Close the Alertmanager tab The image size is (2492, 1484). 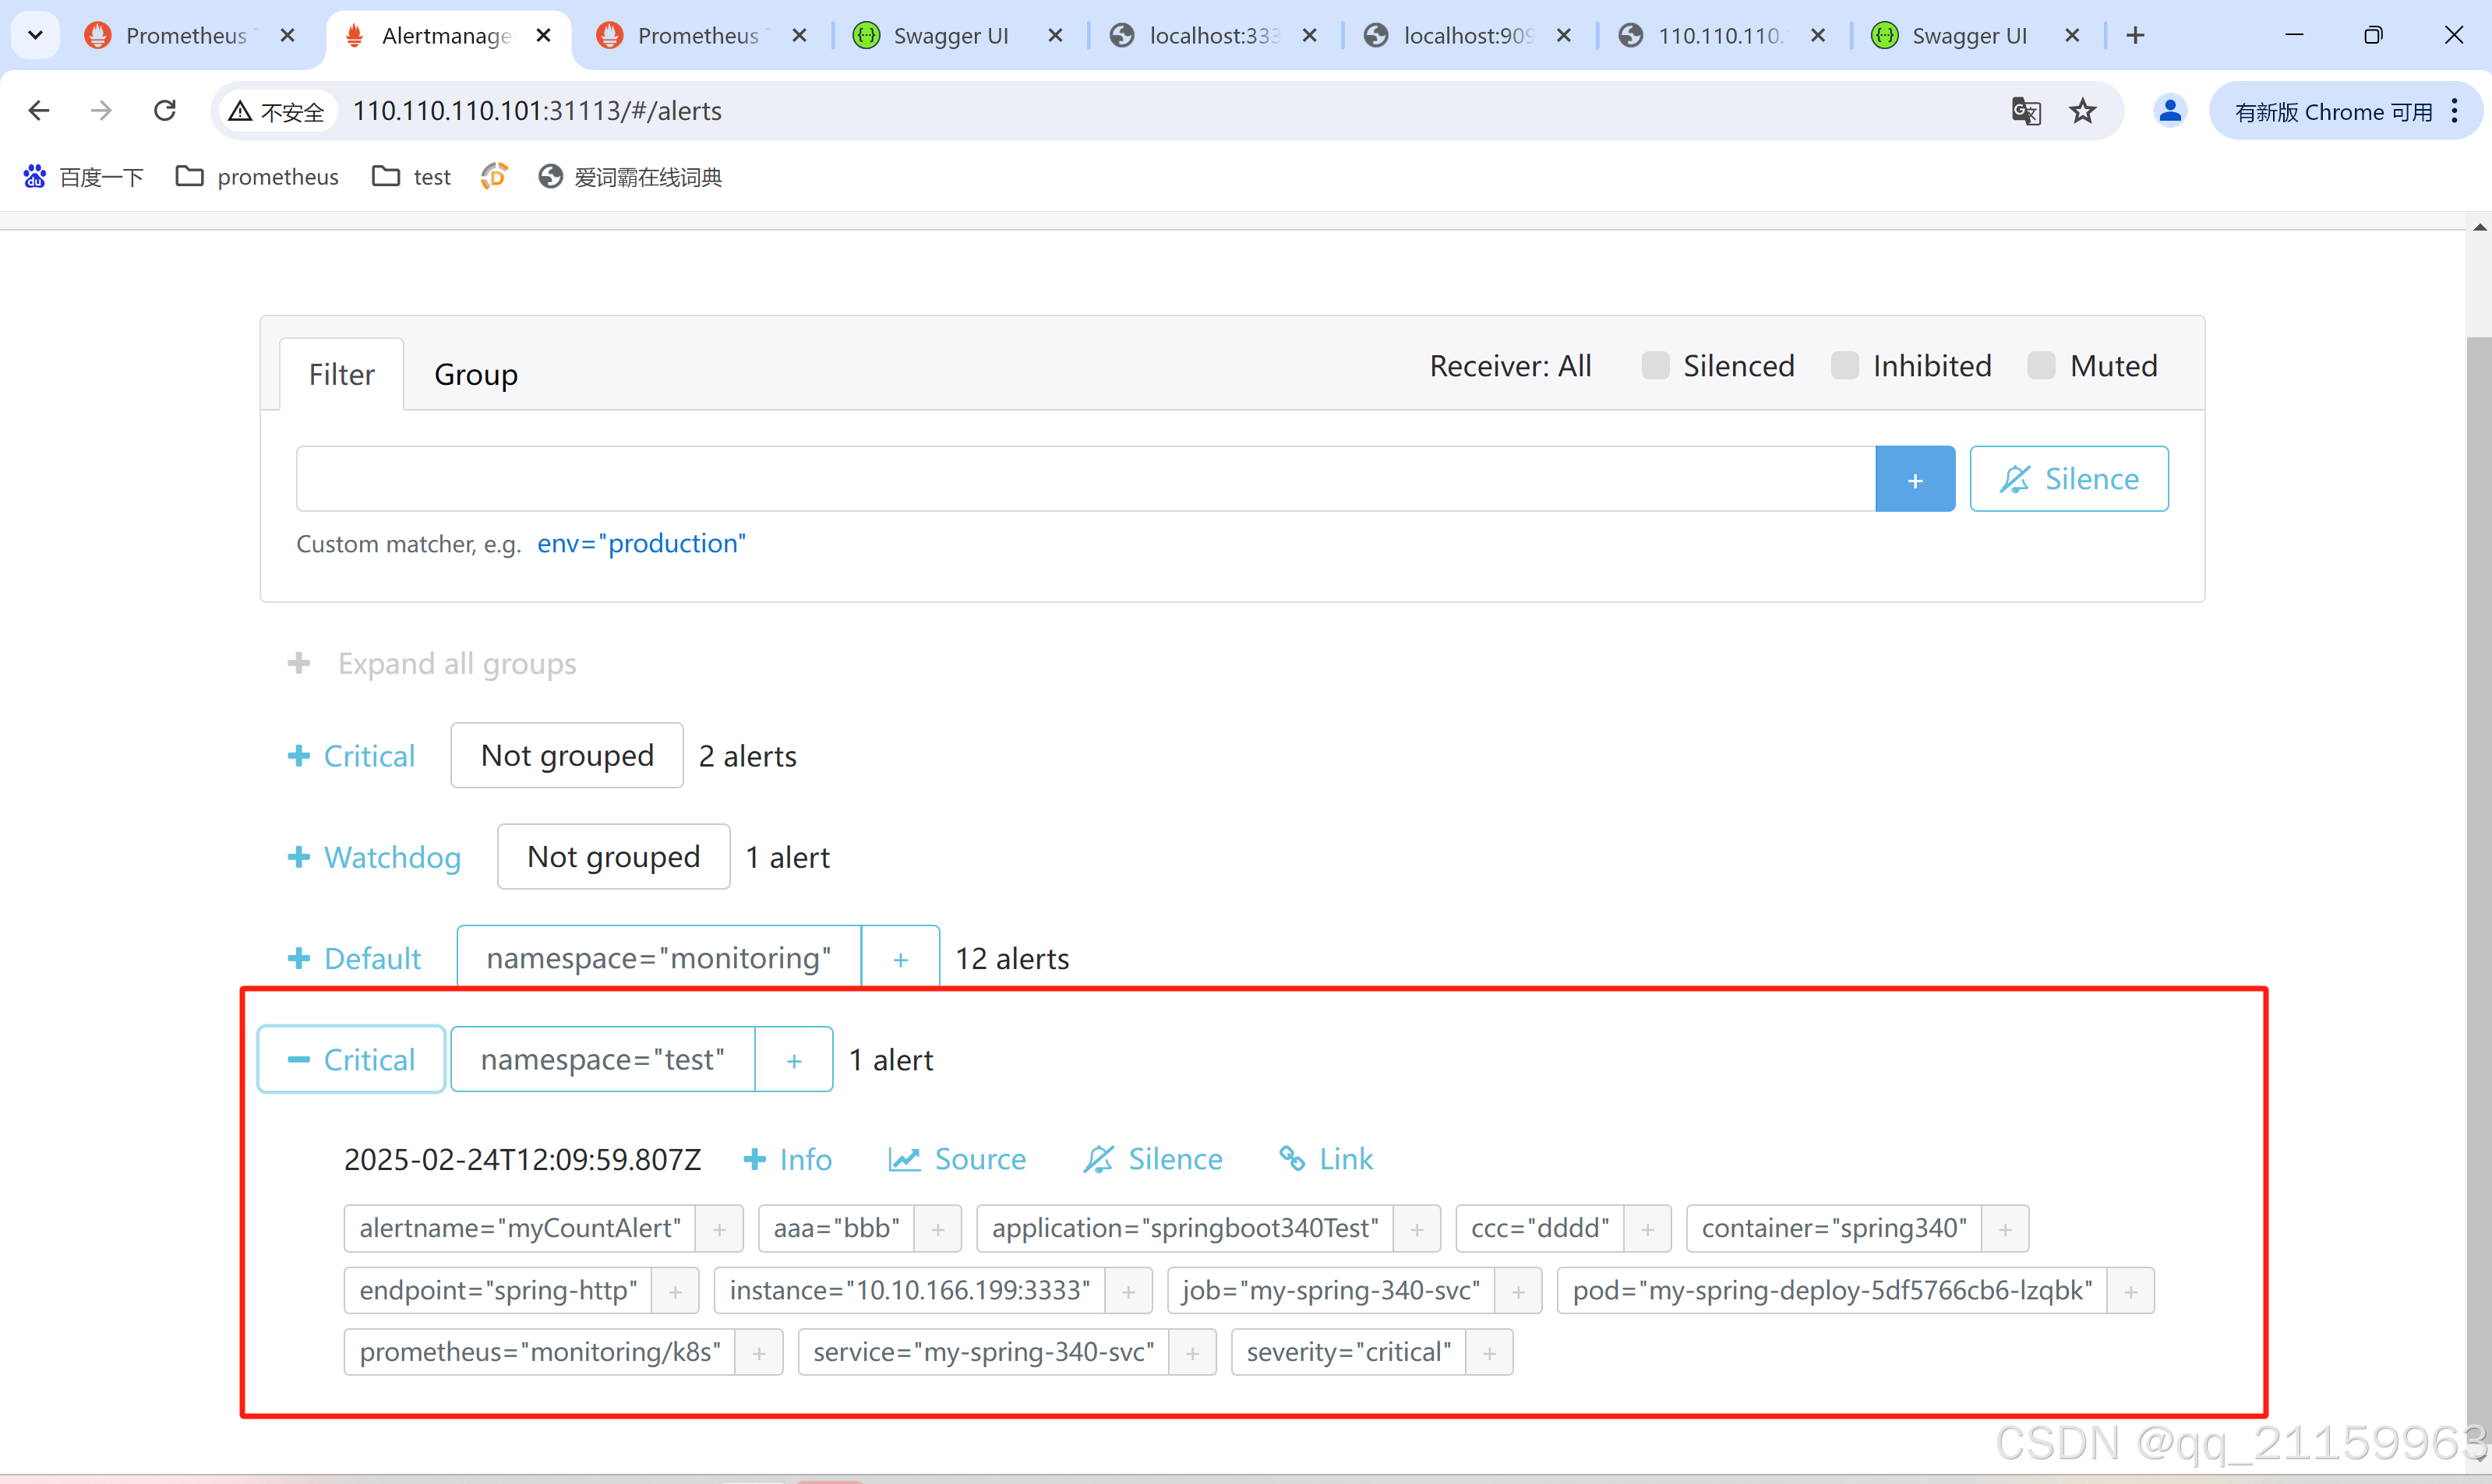click(543, 36)
